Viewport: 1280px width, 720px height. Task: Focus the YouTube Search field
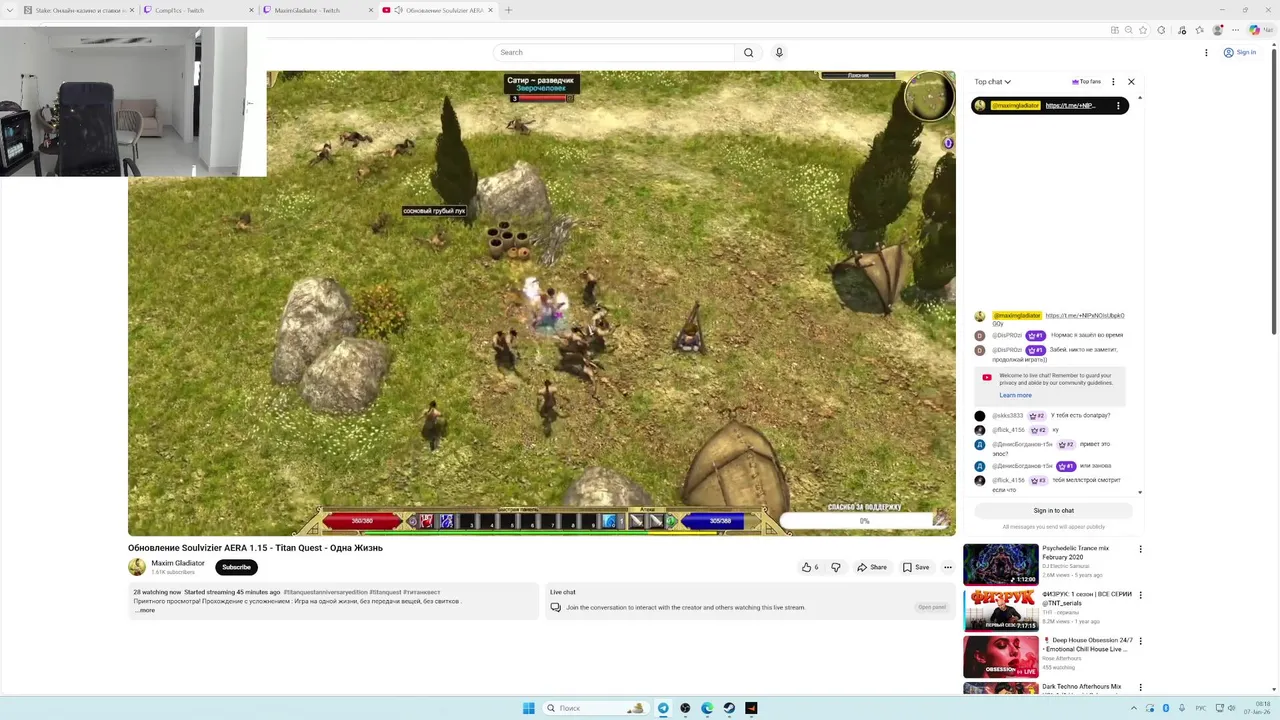pyautogui.click(x=614, y=52)
